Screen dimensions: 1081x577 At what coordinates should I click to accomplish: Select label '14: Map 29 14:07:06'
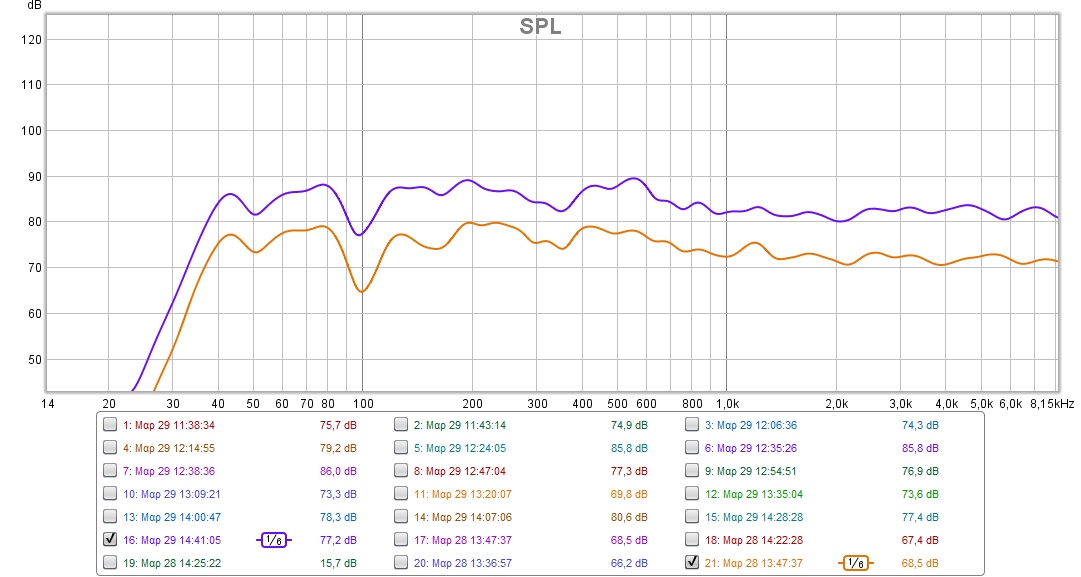pos(463,517)
